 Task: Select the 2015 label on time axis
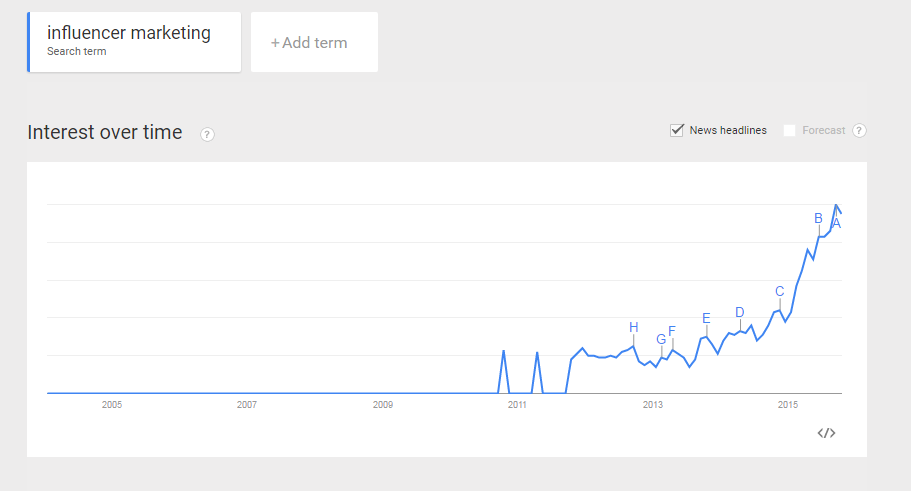(x=788, y=405)
